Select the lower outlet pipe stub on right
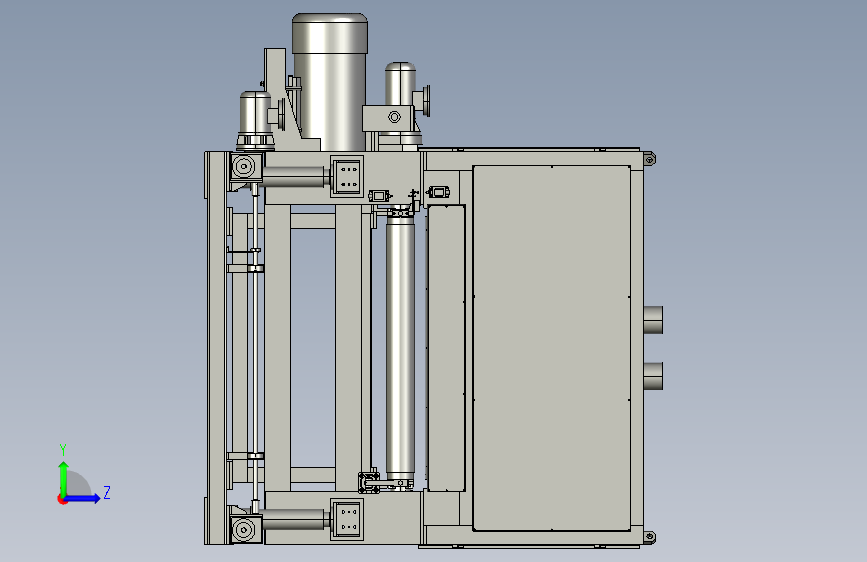 [x=653, y=376]
